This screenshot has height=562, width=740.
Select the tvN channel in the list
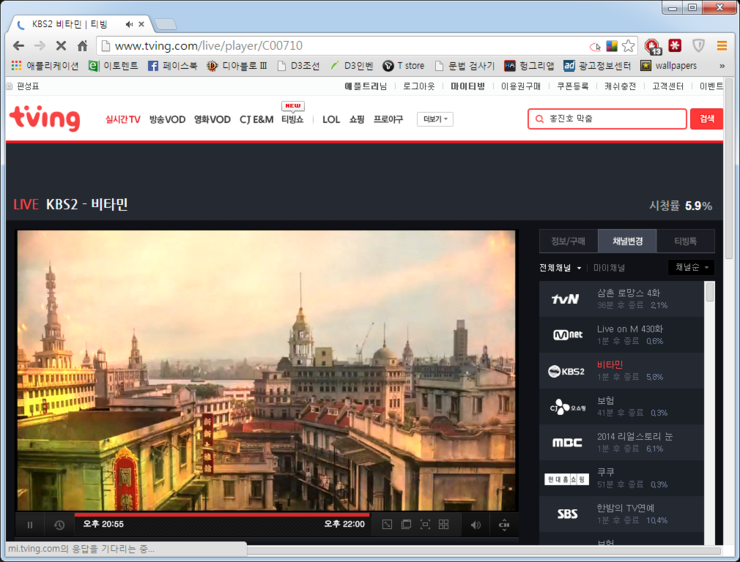[x=622, y=298]
